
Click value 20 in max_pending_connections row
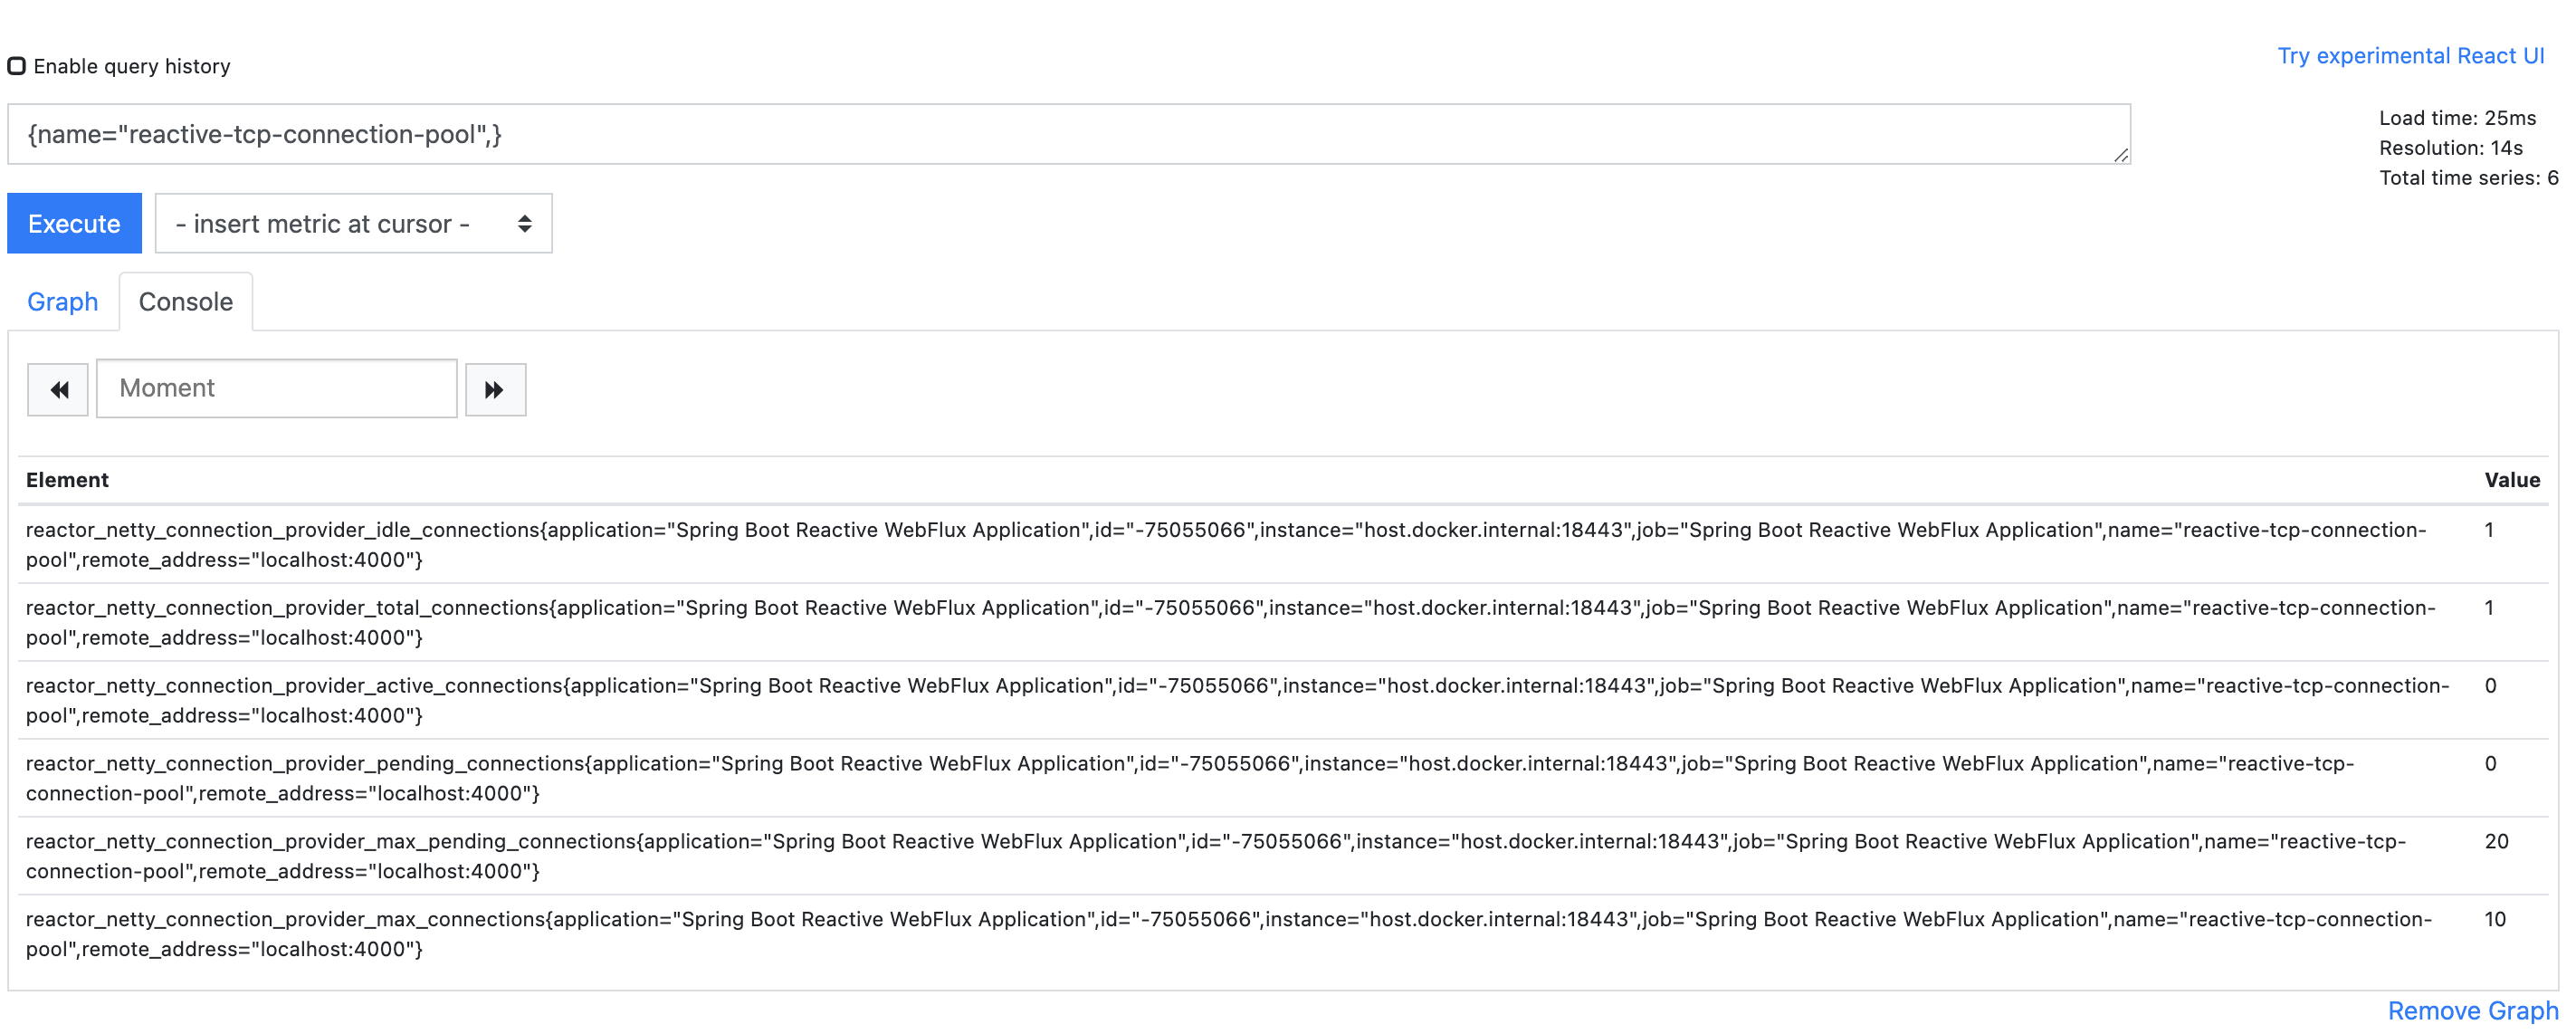point(2496,842)
